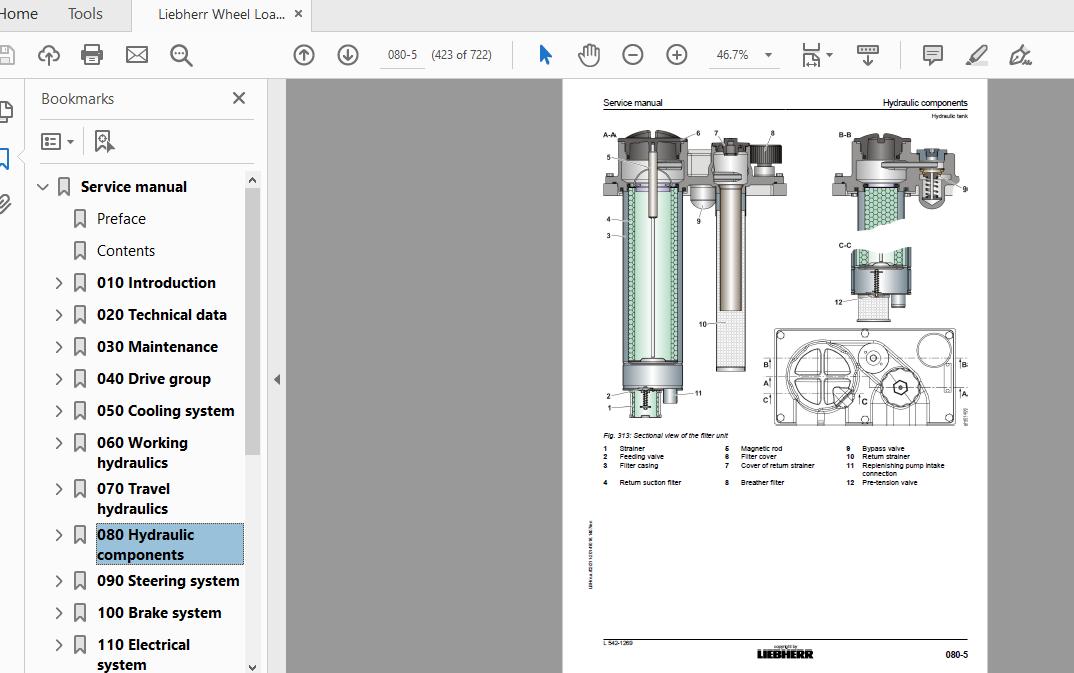Open the find text magnifier icon
Viewport: 1074px width, 673px height.
point(182,55)
